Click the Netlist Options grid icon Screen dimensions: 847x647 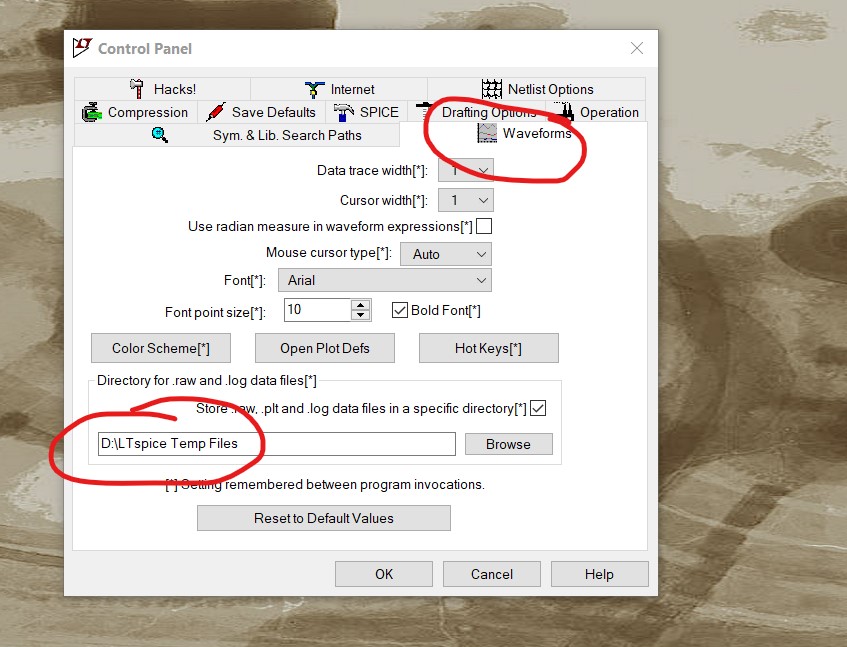pyautogui.click(x=492, y=89)
